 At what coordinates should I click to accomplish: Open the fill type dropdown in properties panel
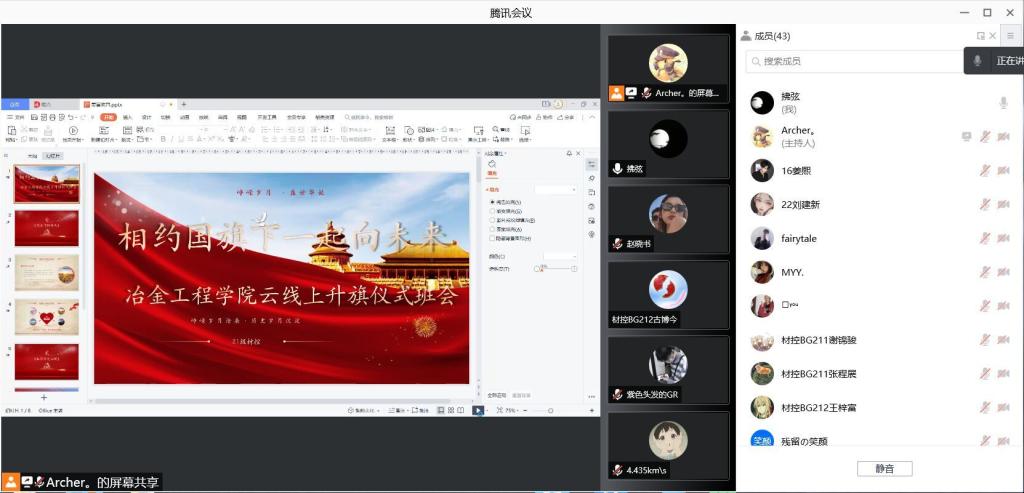point(556,189)
